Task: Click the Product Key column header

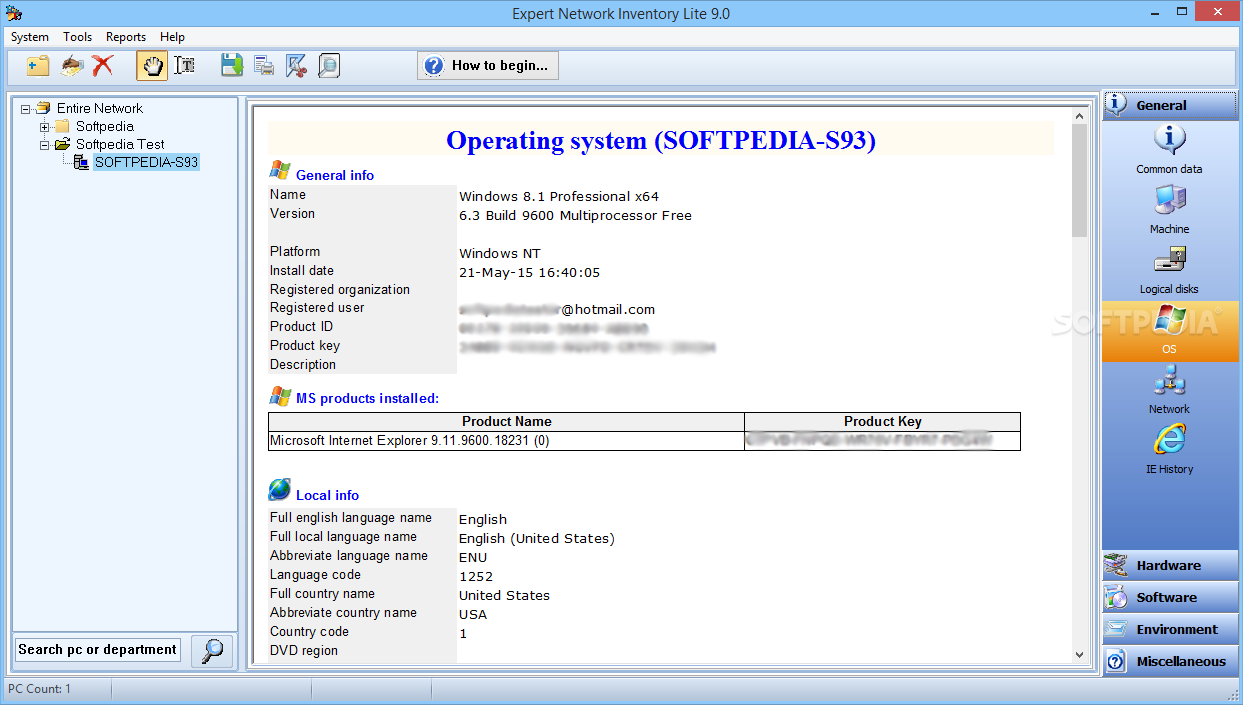Action: [x=883, y=422]
